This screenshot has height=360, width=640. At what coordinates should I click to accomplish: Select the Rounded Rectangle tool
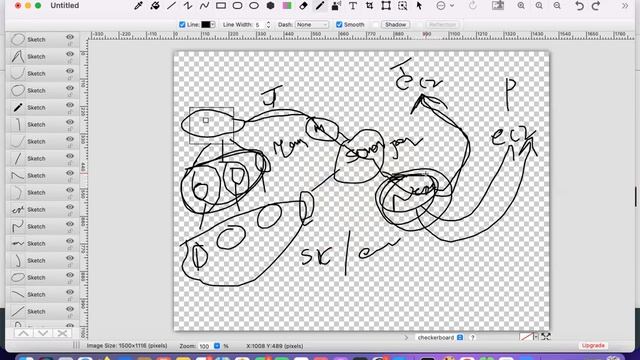click(x=237, y=6)
